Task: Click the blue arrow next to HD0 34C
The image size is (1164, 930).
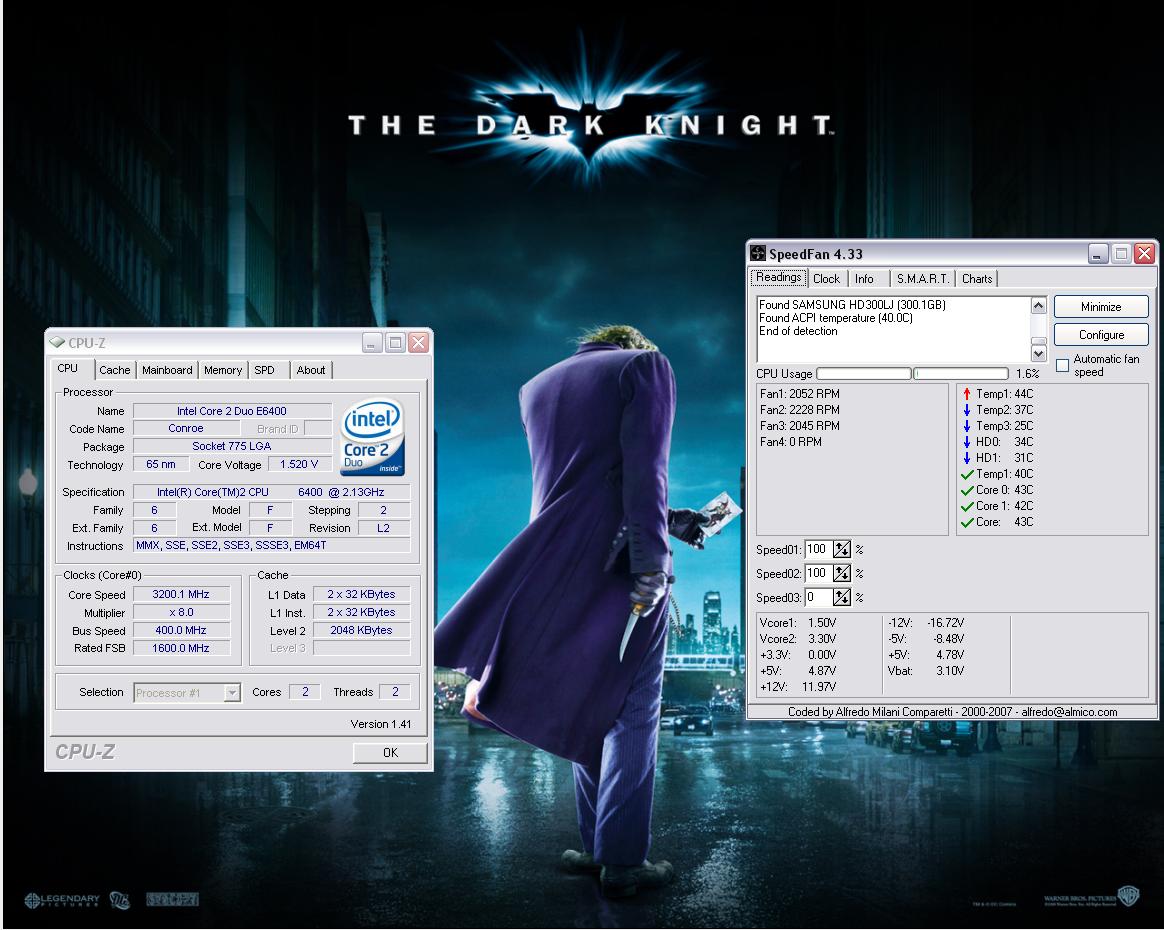Action: tap(967, 442)
